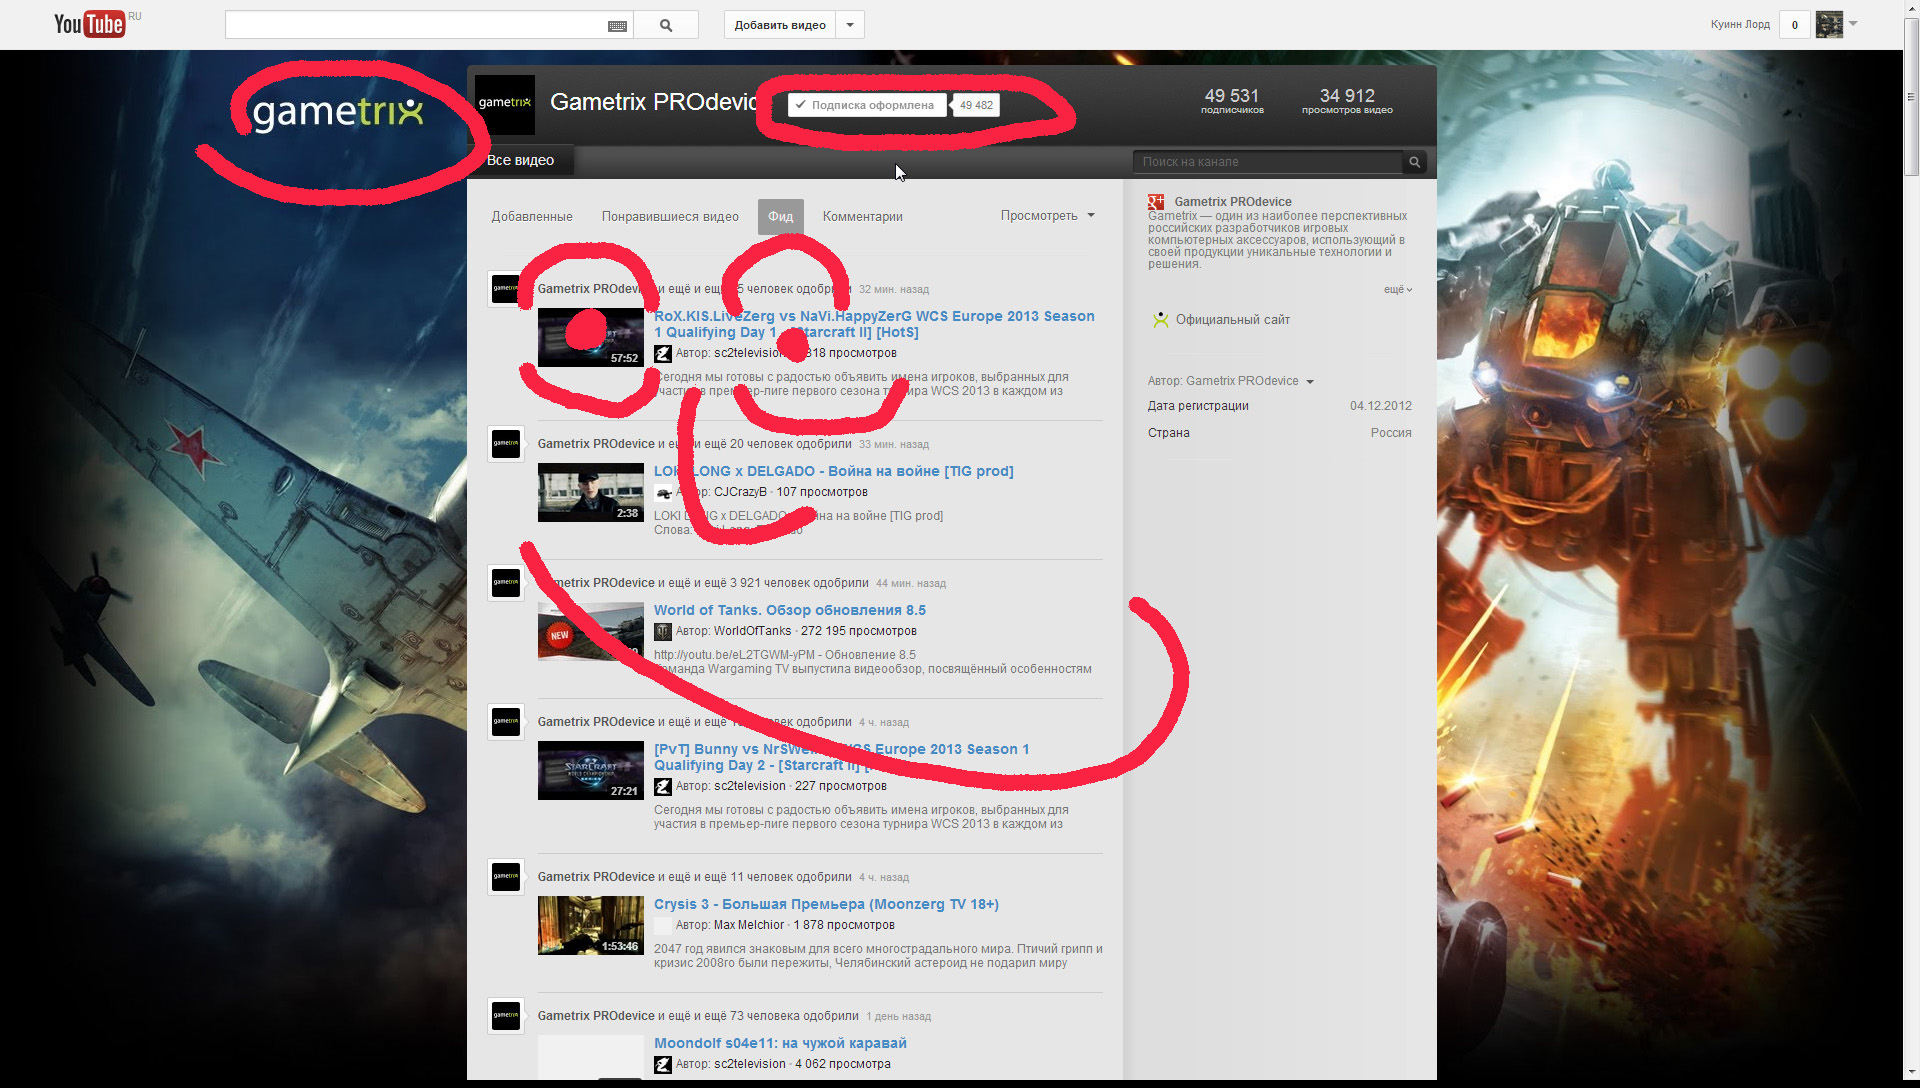Open the 'Официальный сайт' link
The width and height of the screenshot is (1920, 1088).
1232,320
